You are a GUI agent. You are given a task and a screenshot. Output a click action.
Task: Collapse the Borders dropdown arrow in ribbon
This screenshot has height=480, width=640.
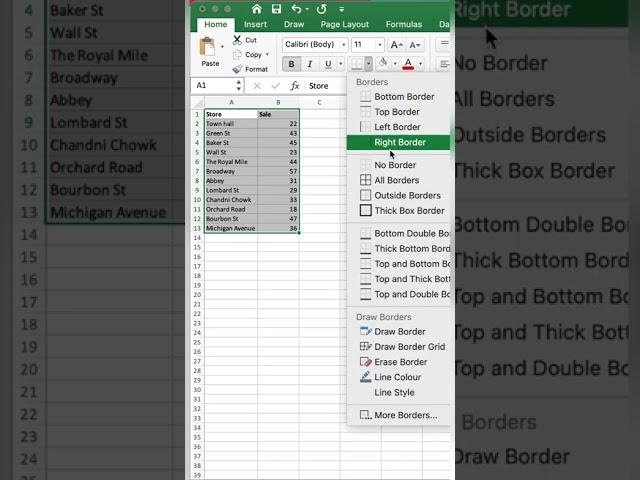pos(368,64)
